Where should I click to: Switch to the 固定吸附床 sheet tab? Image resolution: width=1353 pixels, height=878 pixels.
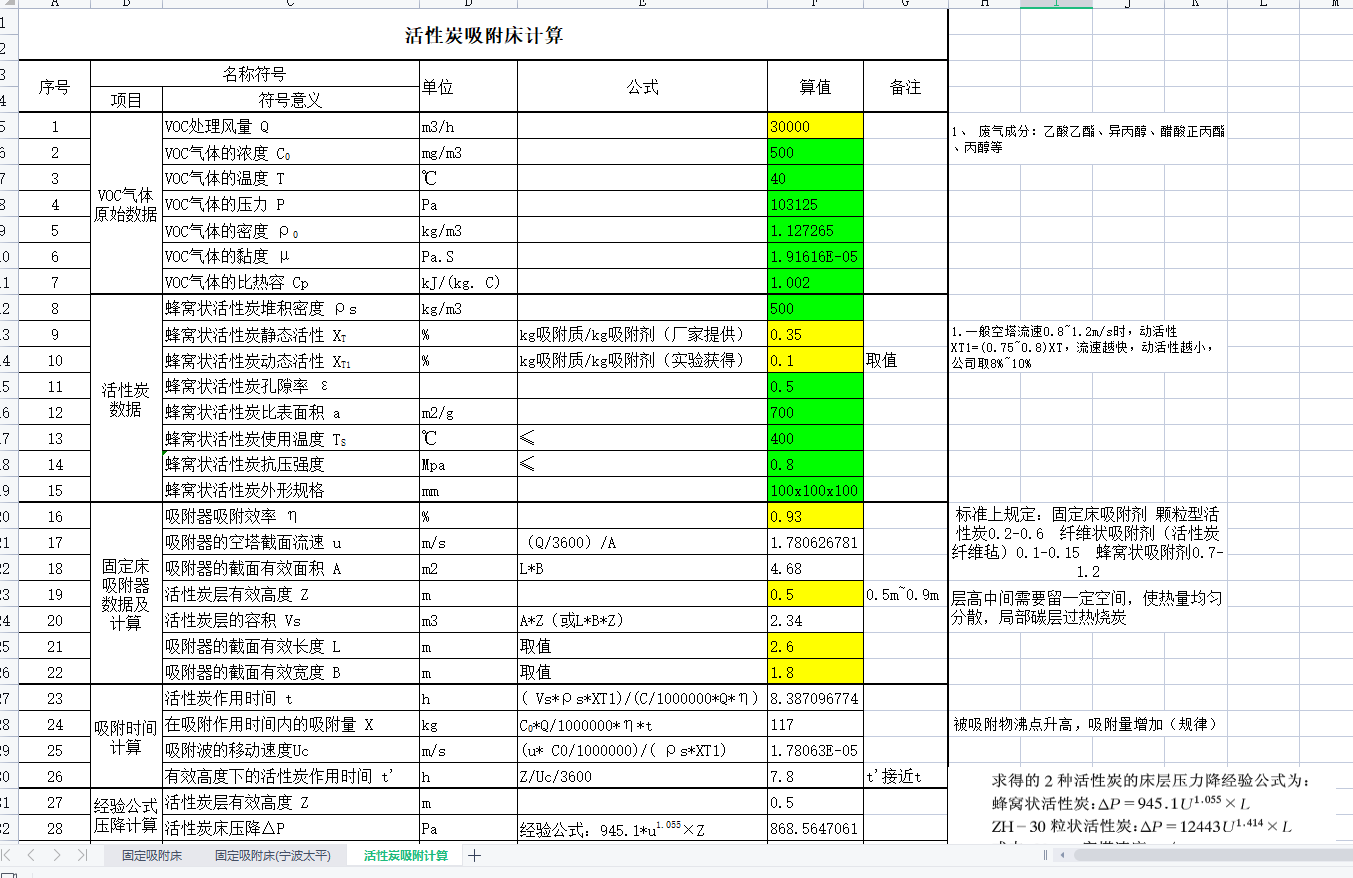click(x=152, y=856)
